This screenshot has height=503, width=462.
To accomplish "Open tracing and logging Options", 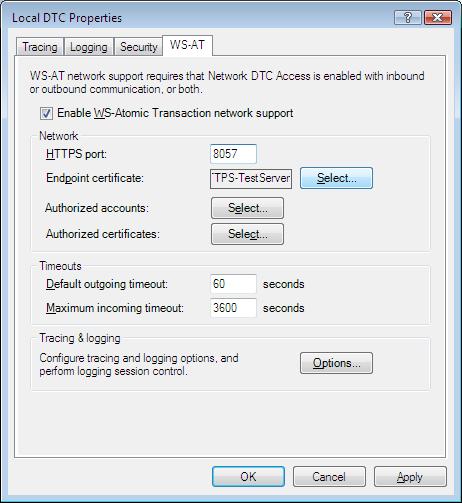I will click(336, 363).
